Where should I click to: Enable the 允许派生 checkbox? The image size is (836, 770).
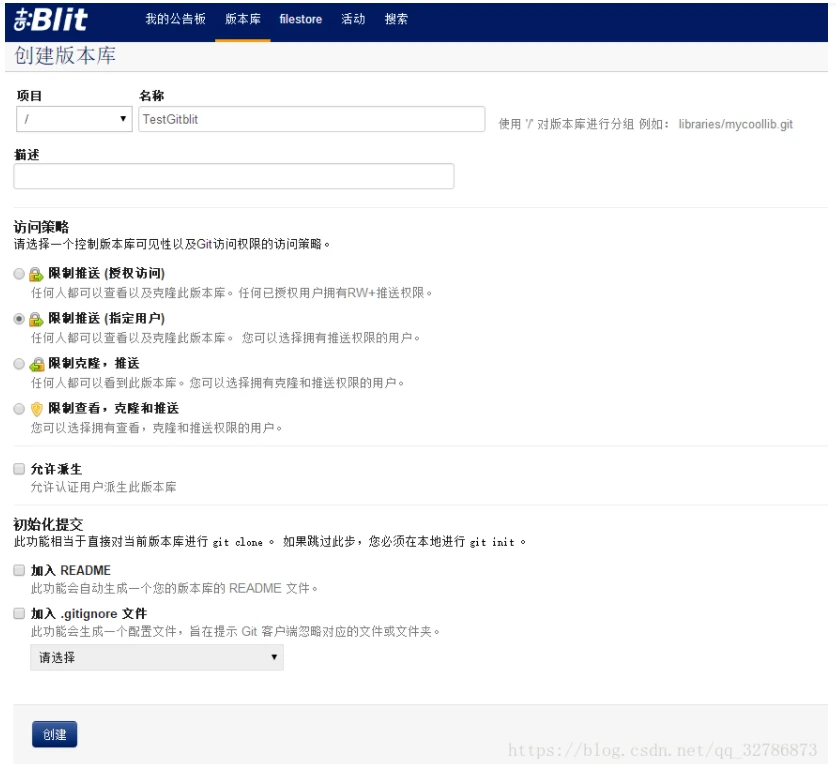click(19, 469)
